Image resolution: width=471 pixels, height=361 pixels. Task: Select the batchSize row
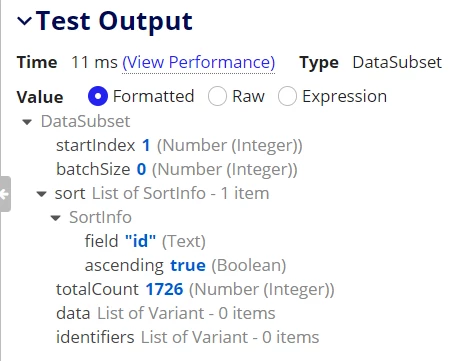click(x=177, y=169)
